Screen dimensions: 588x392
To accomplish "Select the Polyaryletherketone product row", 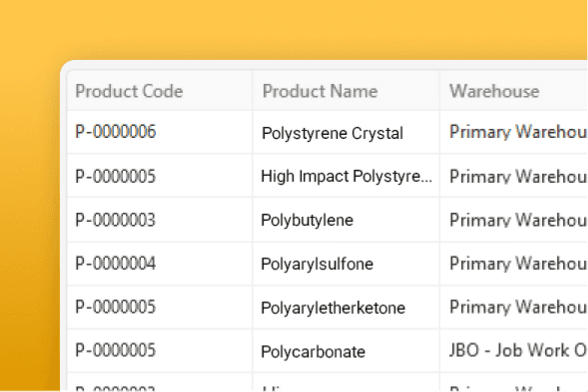I will pyautogui.click(x=327, y=308).
